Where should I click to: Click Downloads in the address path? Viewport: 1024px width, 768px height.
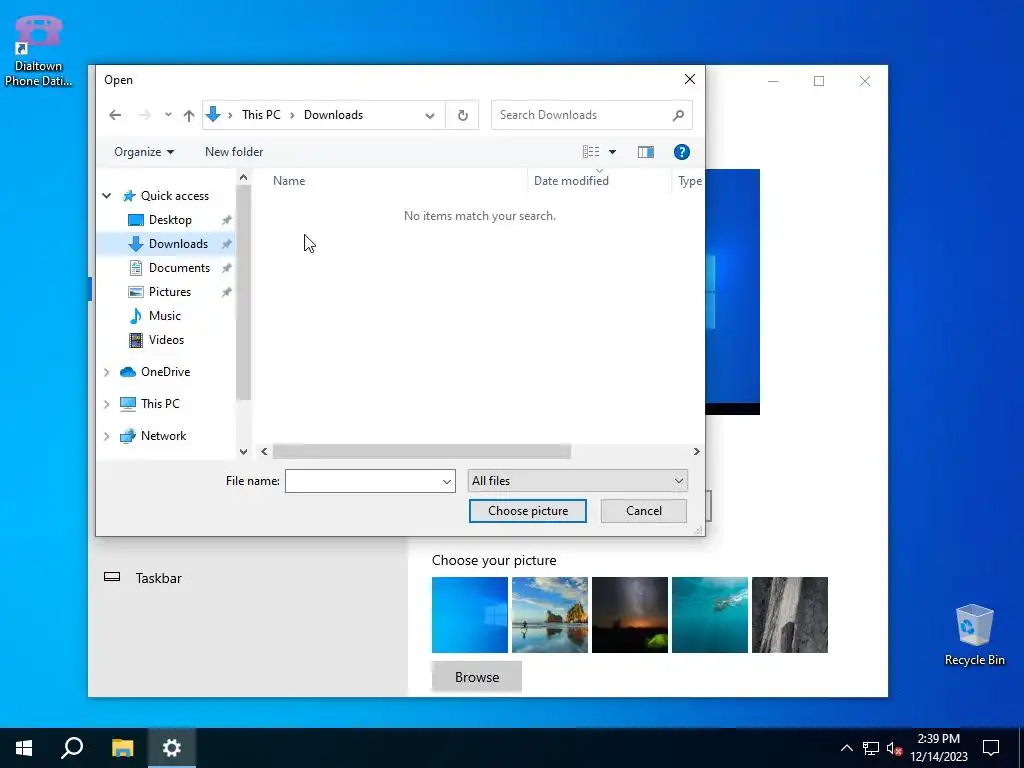pyautogui.click(x=333, y=115)
